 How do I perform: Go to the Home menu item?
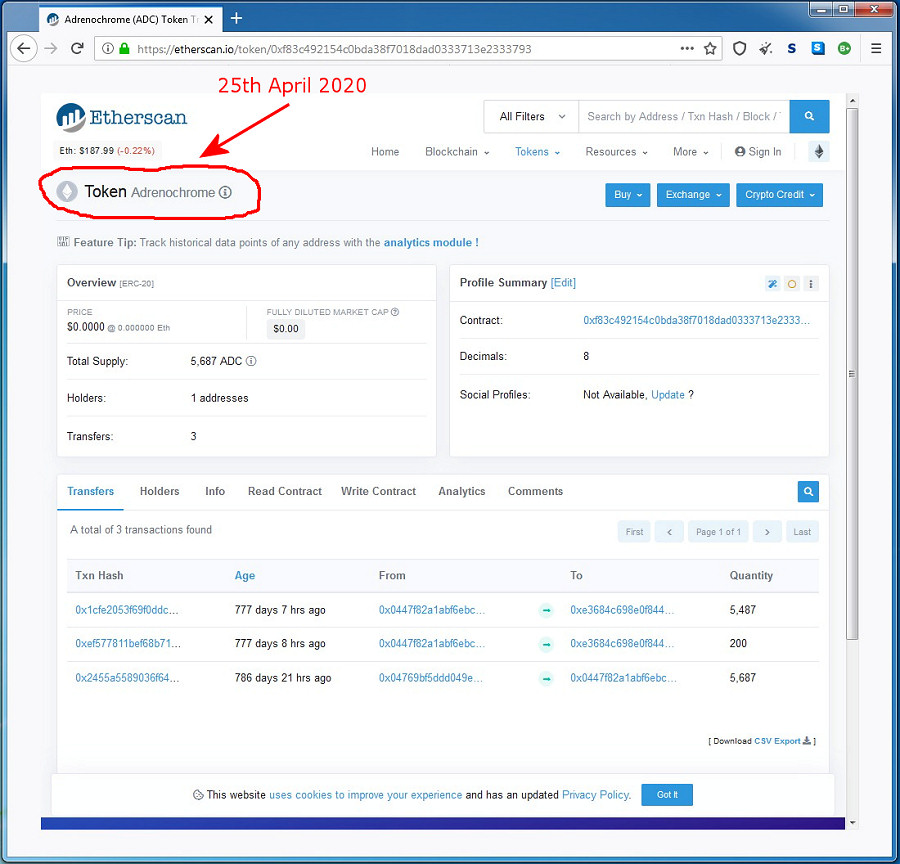385,152
